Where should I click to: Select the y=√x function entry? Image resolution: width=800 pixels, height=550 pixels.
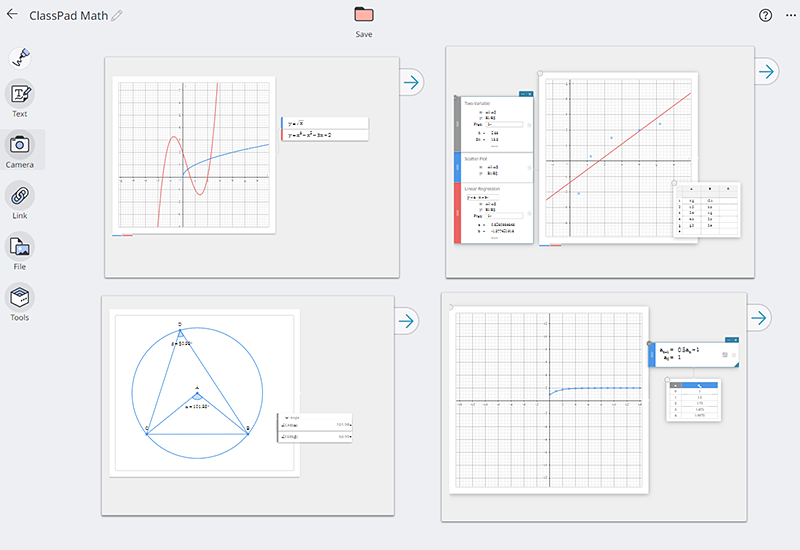(x=325, y=123)
